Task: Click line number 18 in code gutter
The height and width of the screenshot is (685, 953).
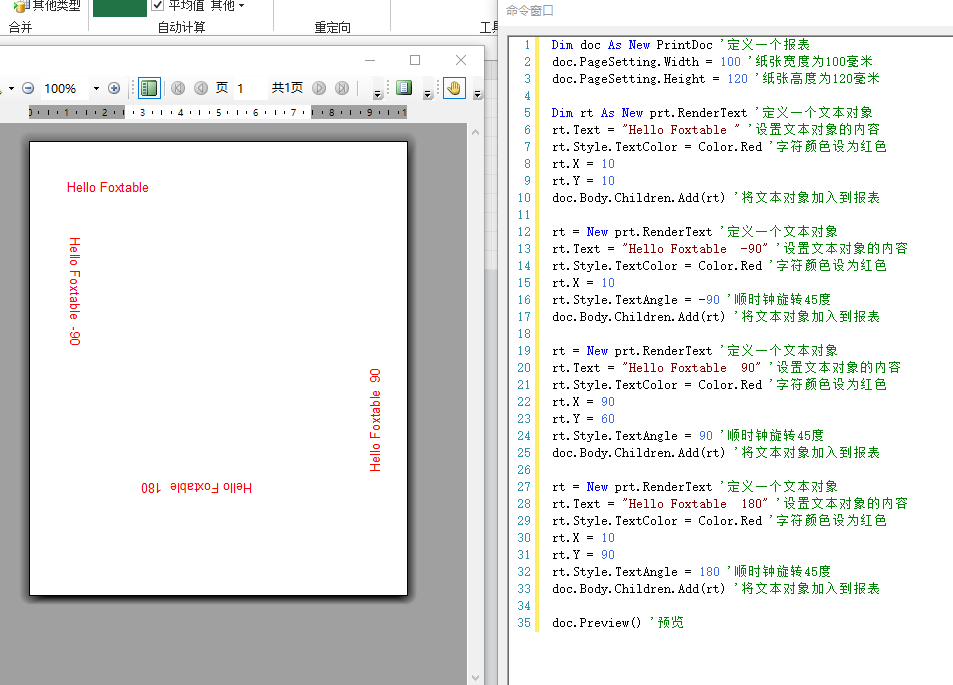Action: coord(524,334)
